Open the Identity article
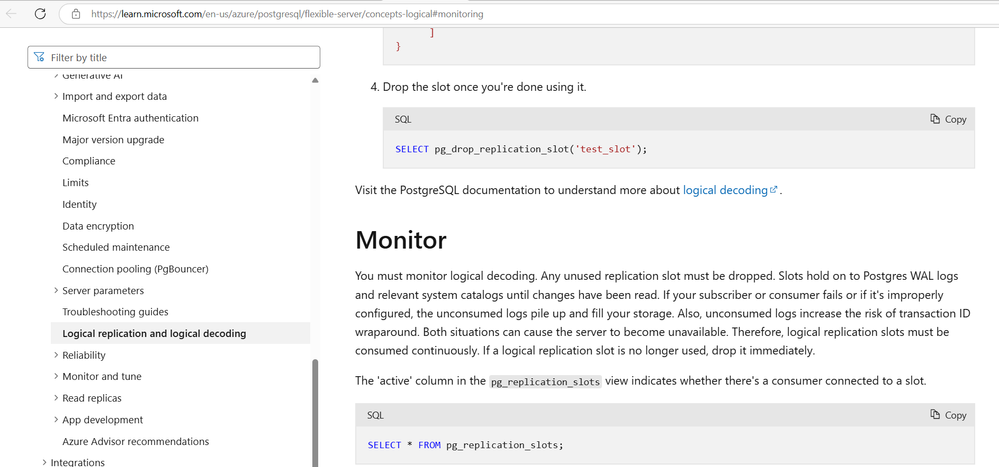The image size is (999, 467). tap(80, 205)
